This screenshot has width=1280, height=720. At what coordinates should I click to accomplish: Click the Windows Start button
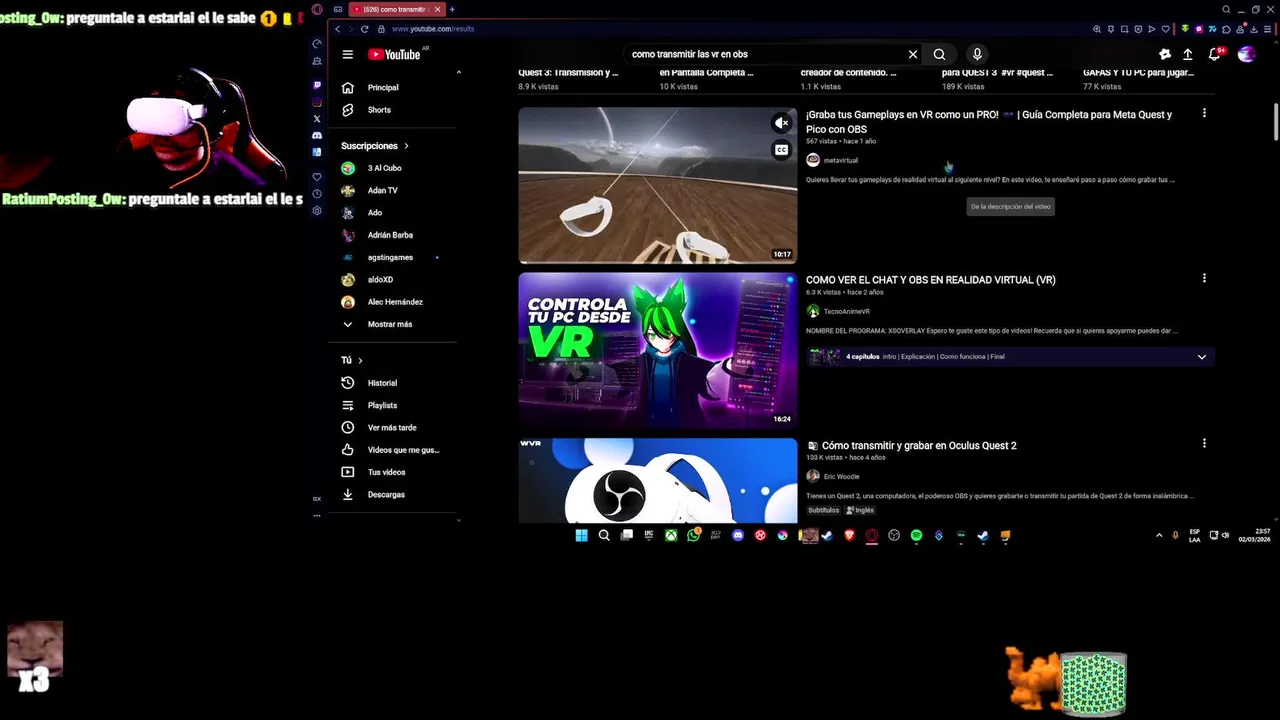pyautogui.click(x=581, y=536)
